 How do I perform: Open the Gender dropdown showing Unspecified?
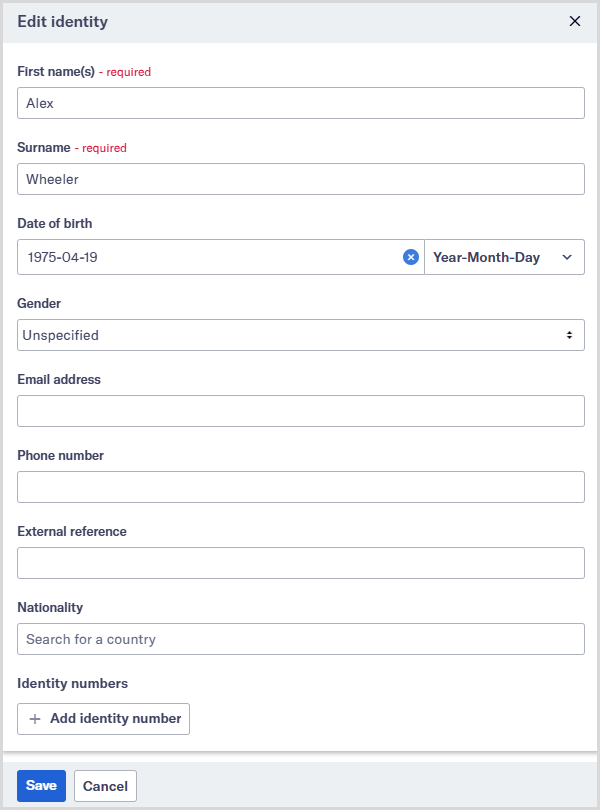coord(300,335)
